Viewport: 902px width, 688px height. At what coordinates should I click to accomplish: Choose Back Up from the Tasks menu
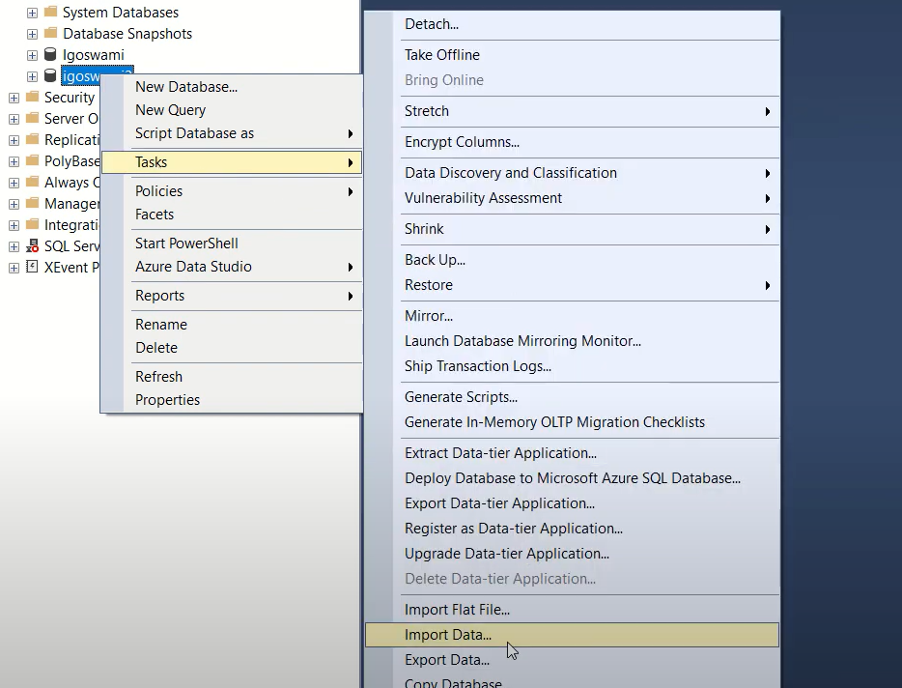point(435,260)
